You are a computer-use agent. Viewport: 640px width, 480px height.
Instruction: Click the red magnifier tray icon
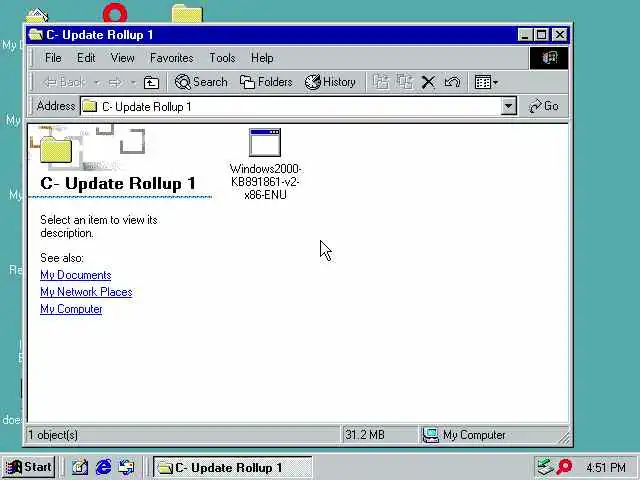[x=564, y=467]
